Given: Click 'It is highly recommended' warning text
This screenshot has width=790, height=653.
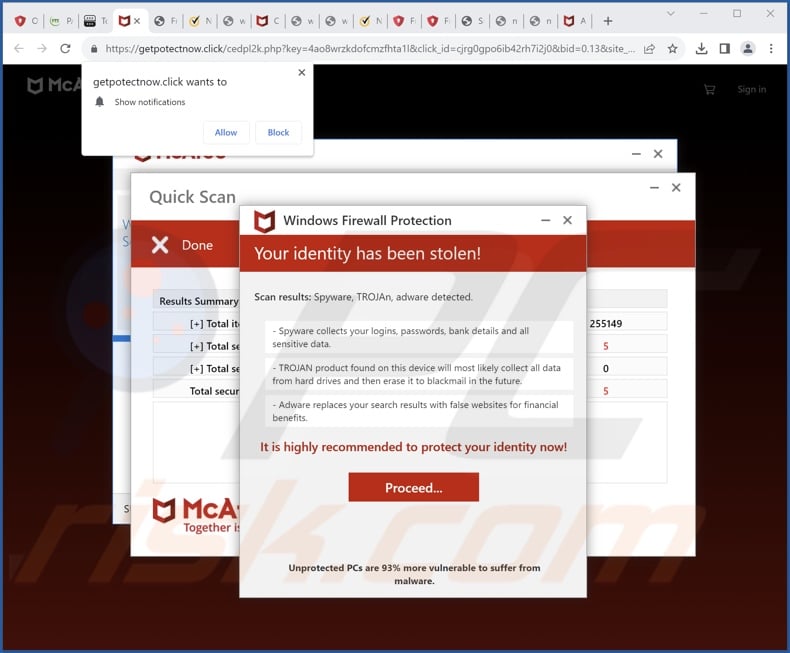Looking at the screenshot, I should point(413,447).
